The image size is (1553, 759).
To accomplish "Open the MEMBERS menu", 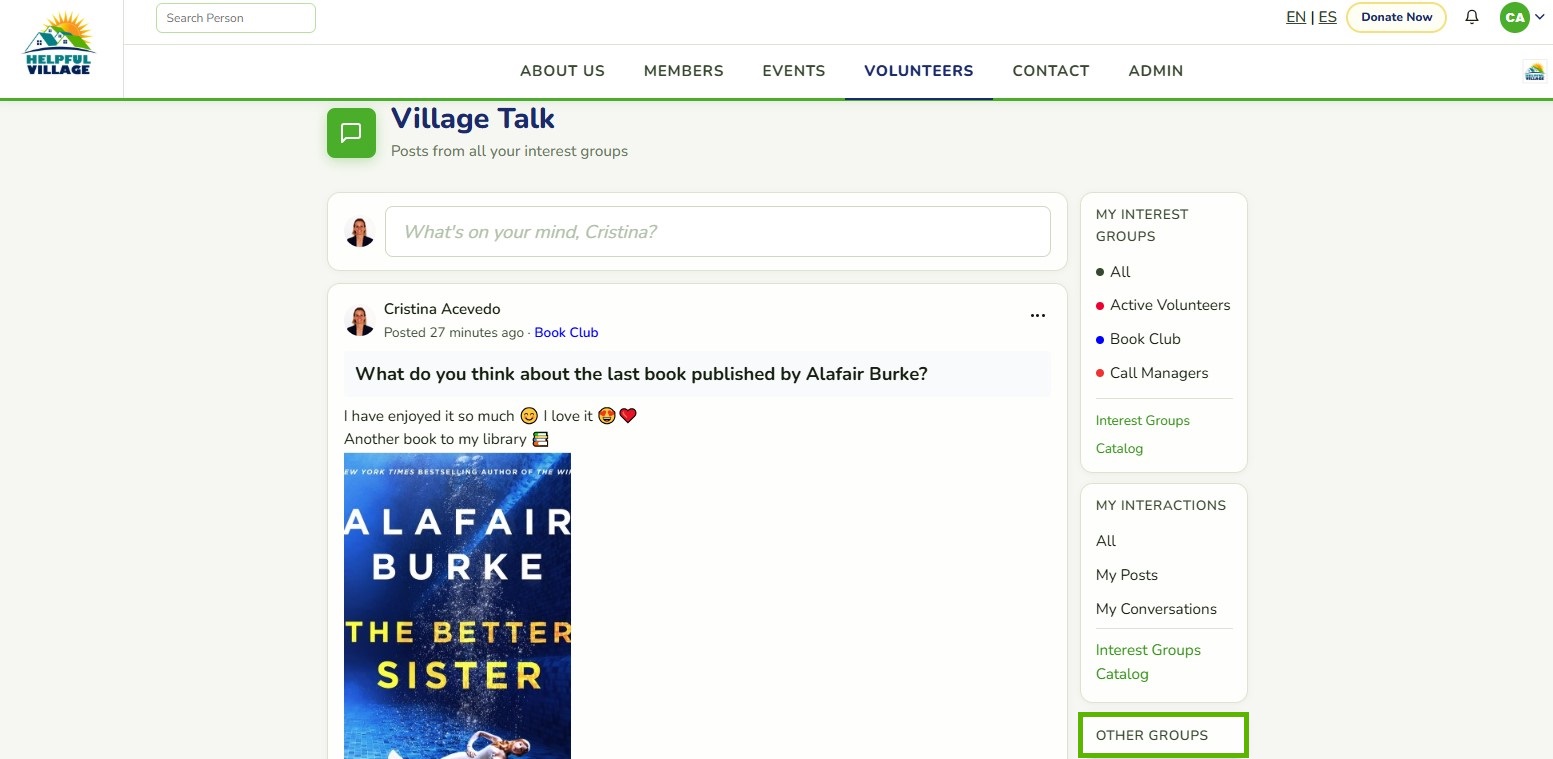I will click(684, 71).
